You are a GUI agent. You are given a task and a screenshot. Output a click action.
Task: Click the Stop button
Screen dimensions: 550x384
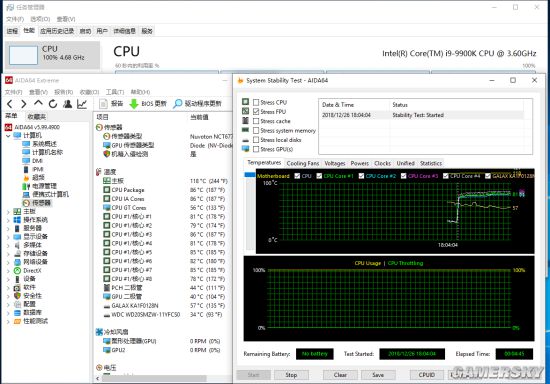pyautogui.click(x=291, y=375)
